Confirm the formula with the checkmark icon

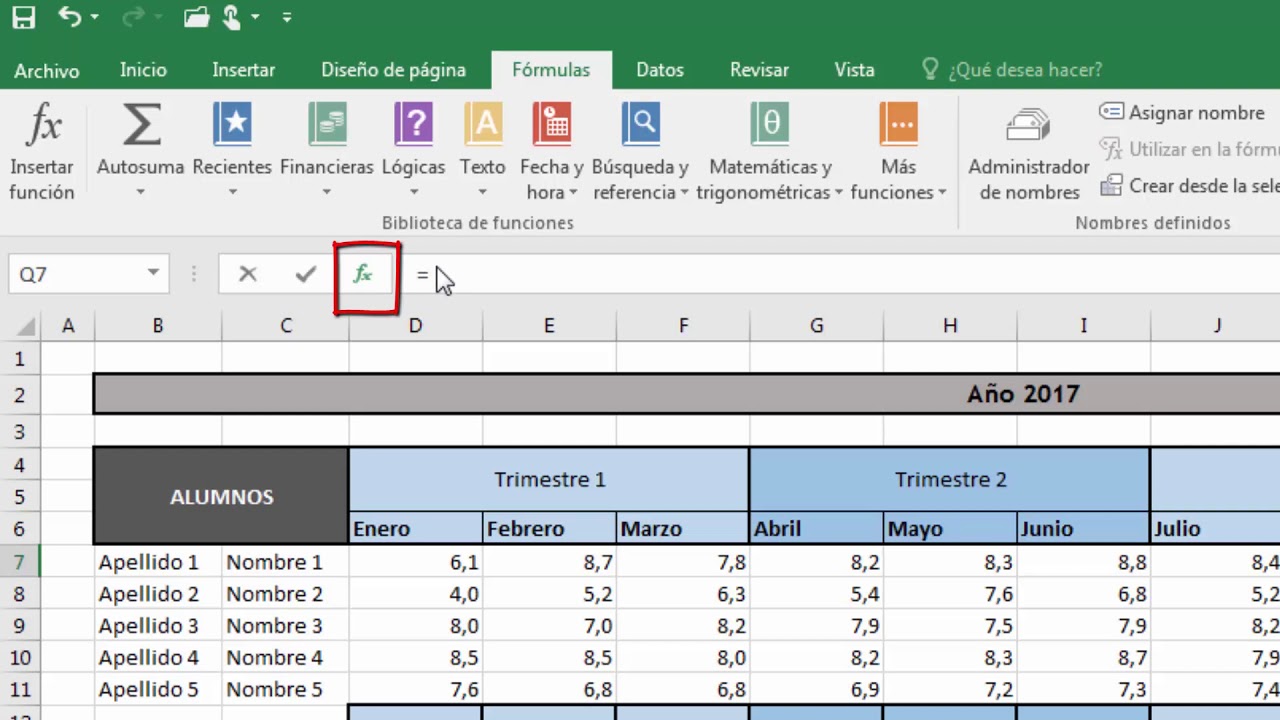pyautogui.click(x=306, y=274)
